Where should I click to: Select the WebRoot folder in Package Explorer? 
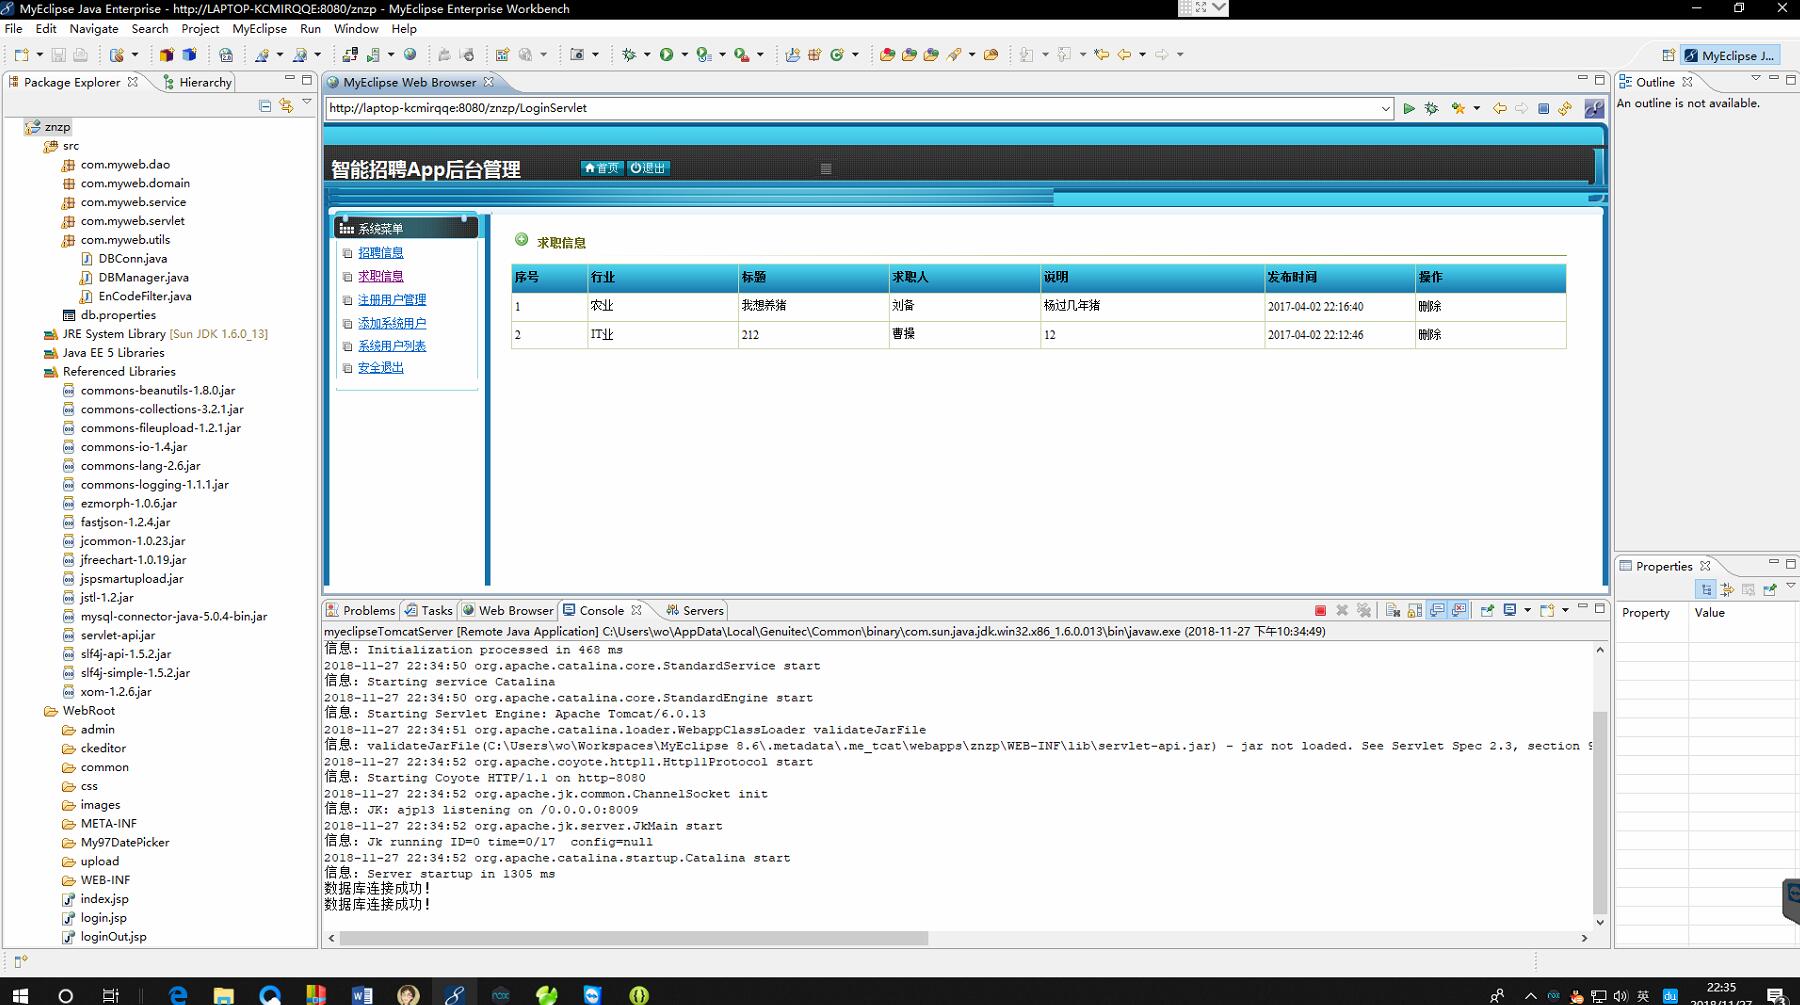point(88,711)
